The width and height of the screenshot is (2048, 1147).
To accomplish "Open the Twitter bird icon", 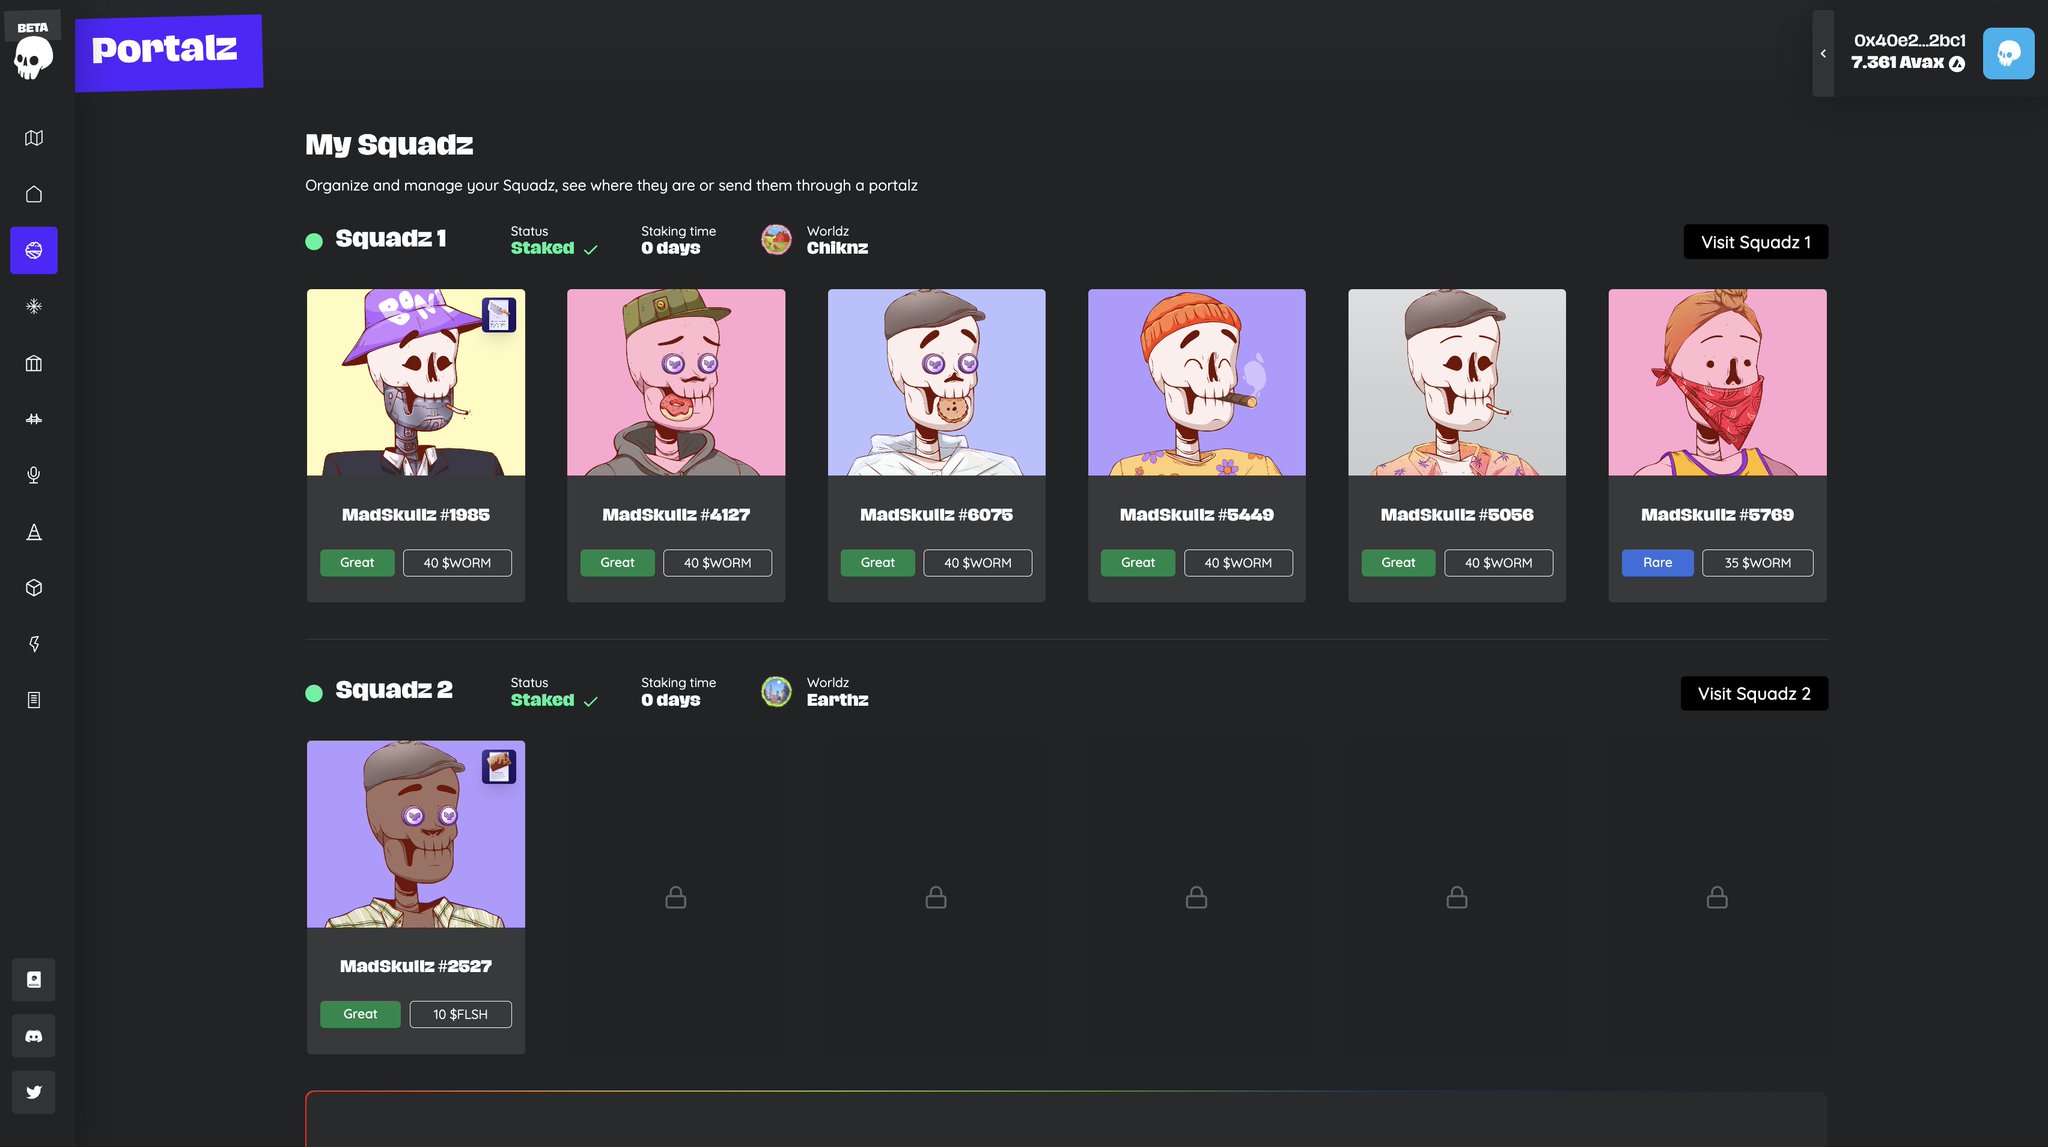I will (34, 1092).
